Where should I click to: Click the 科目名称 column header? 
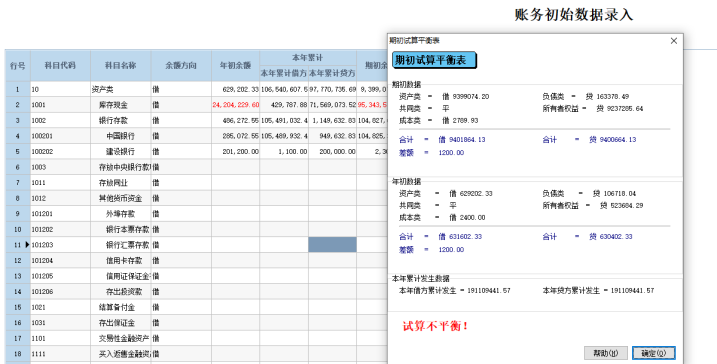click(121, 65)
